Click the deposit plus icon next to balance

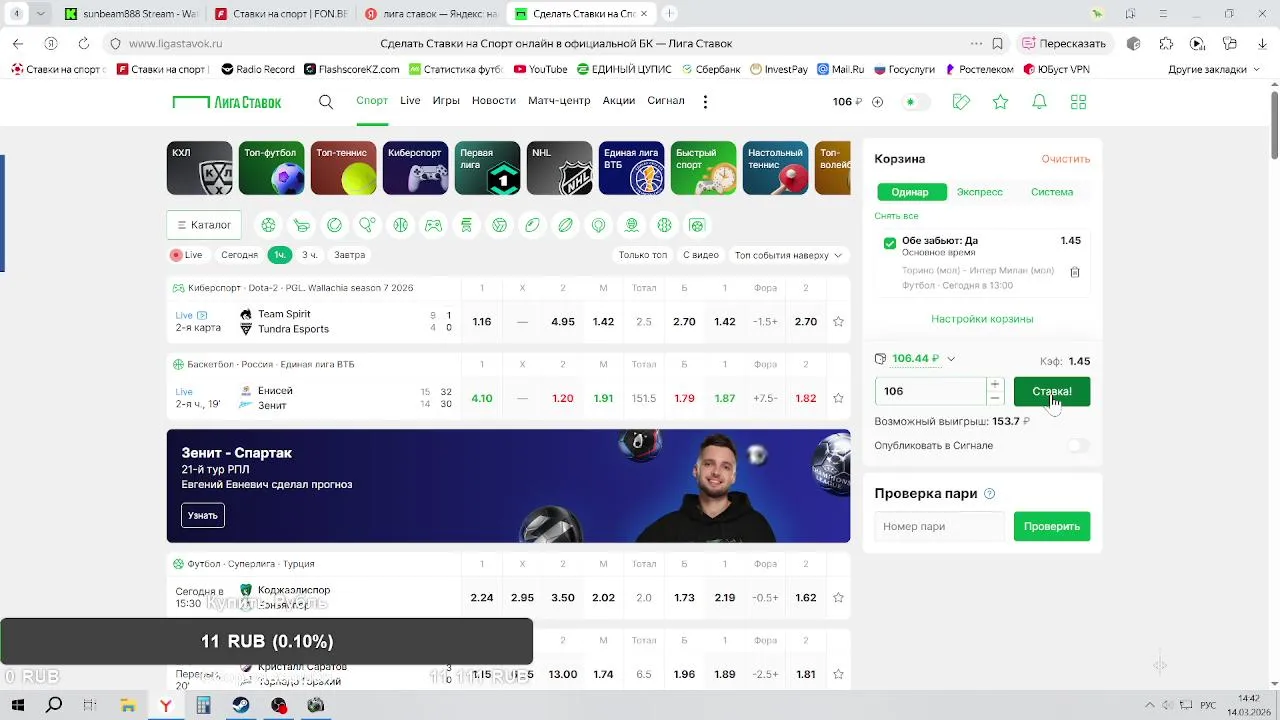click(877, 102)
